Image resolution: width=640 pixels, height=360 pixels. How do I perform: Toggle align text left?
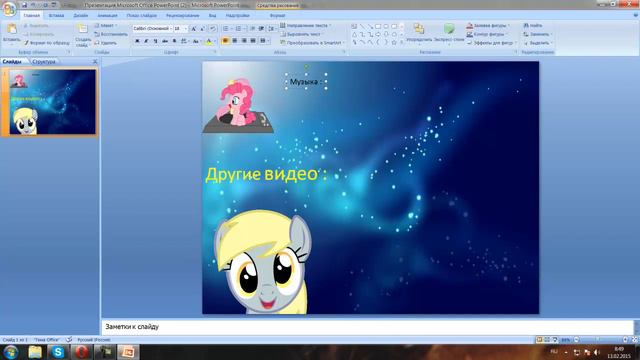[225, 41]
